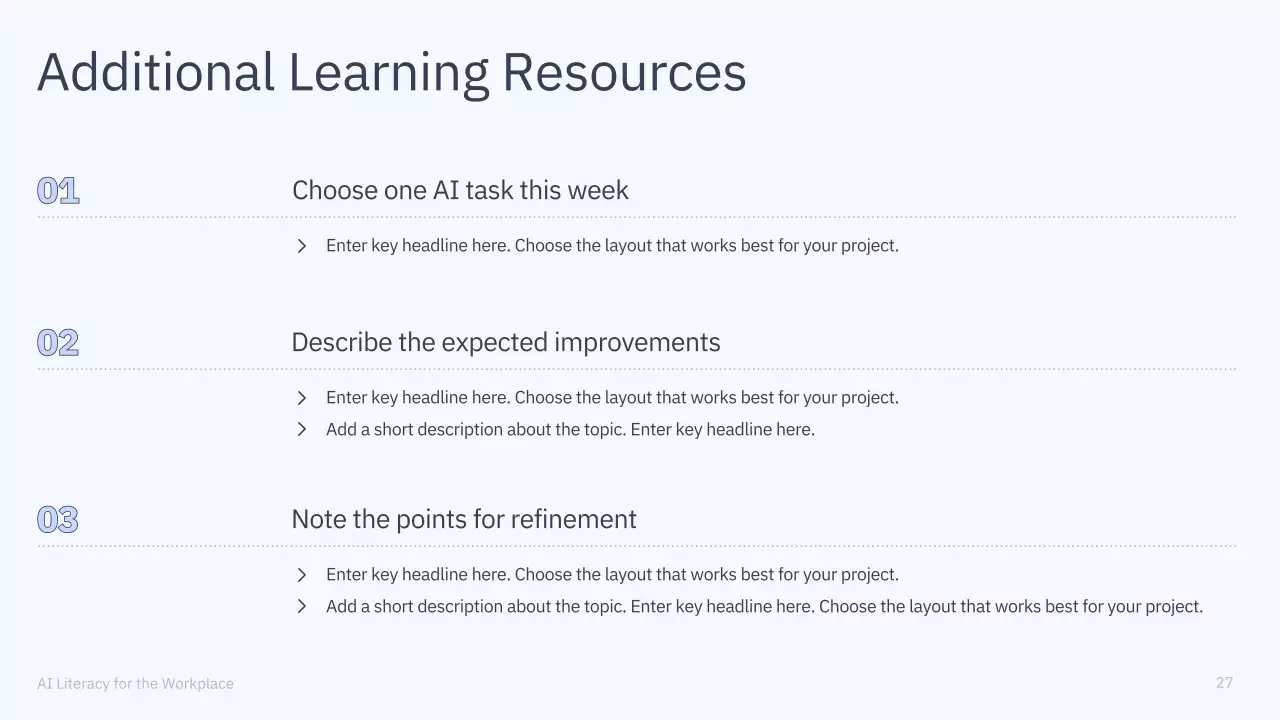The image size is (1280, 720).
Task: Select heading Choose one AI task this week
Action: point(460,190)
